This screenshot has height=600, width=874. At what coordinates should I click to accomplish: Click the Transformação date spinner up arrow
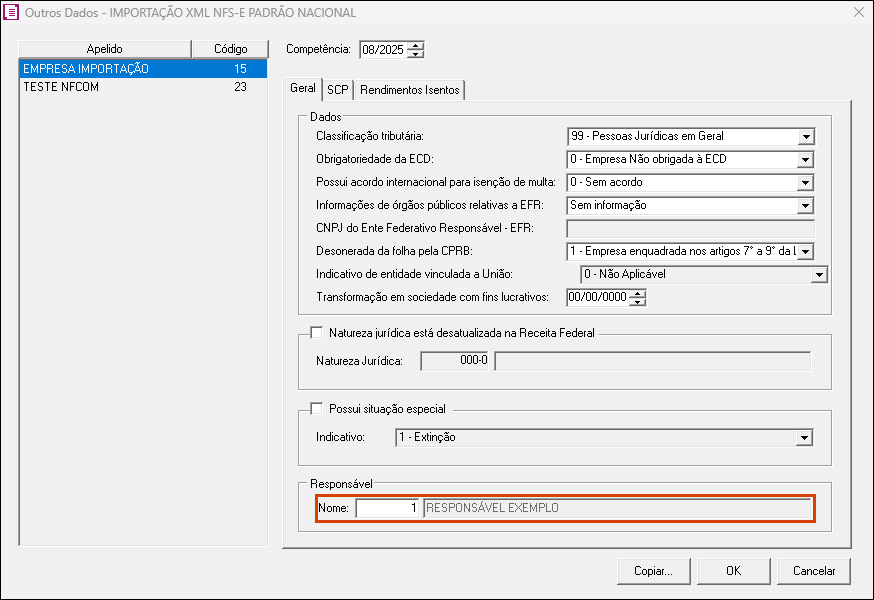pos(638,293)
